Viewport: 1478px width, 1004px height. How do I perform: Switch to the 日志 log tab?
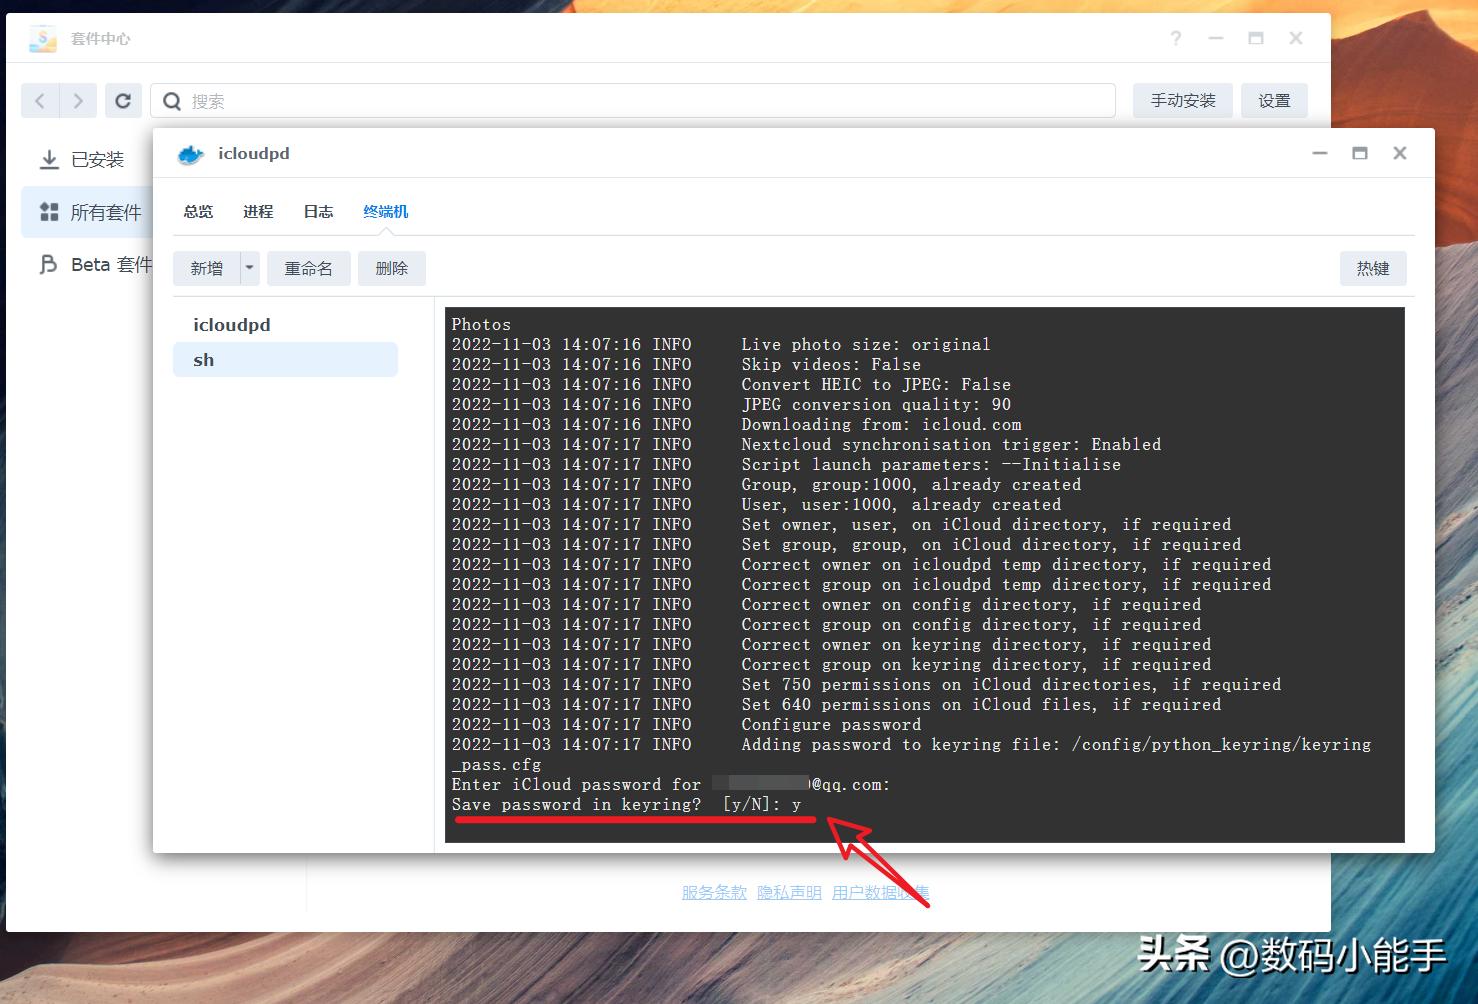coord(317,211)
